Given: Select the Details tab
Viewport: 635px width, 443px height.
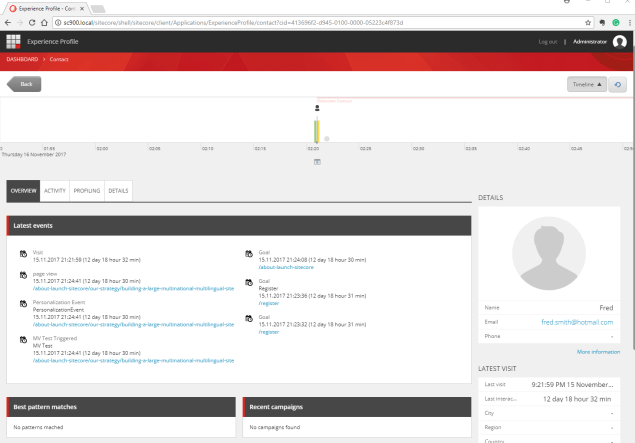Looking at the screenshot, I should [118, 189].
